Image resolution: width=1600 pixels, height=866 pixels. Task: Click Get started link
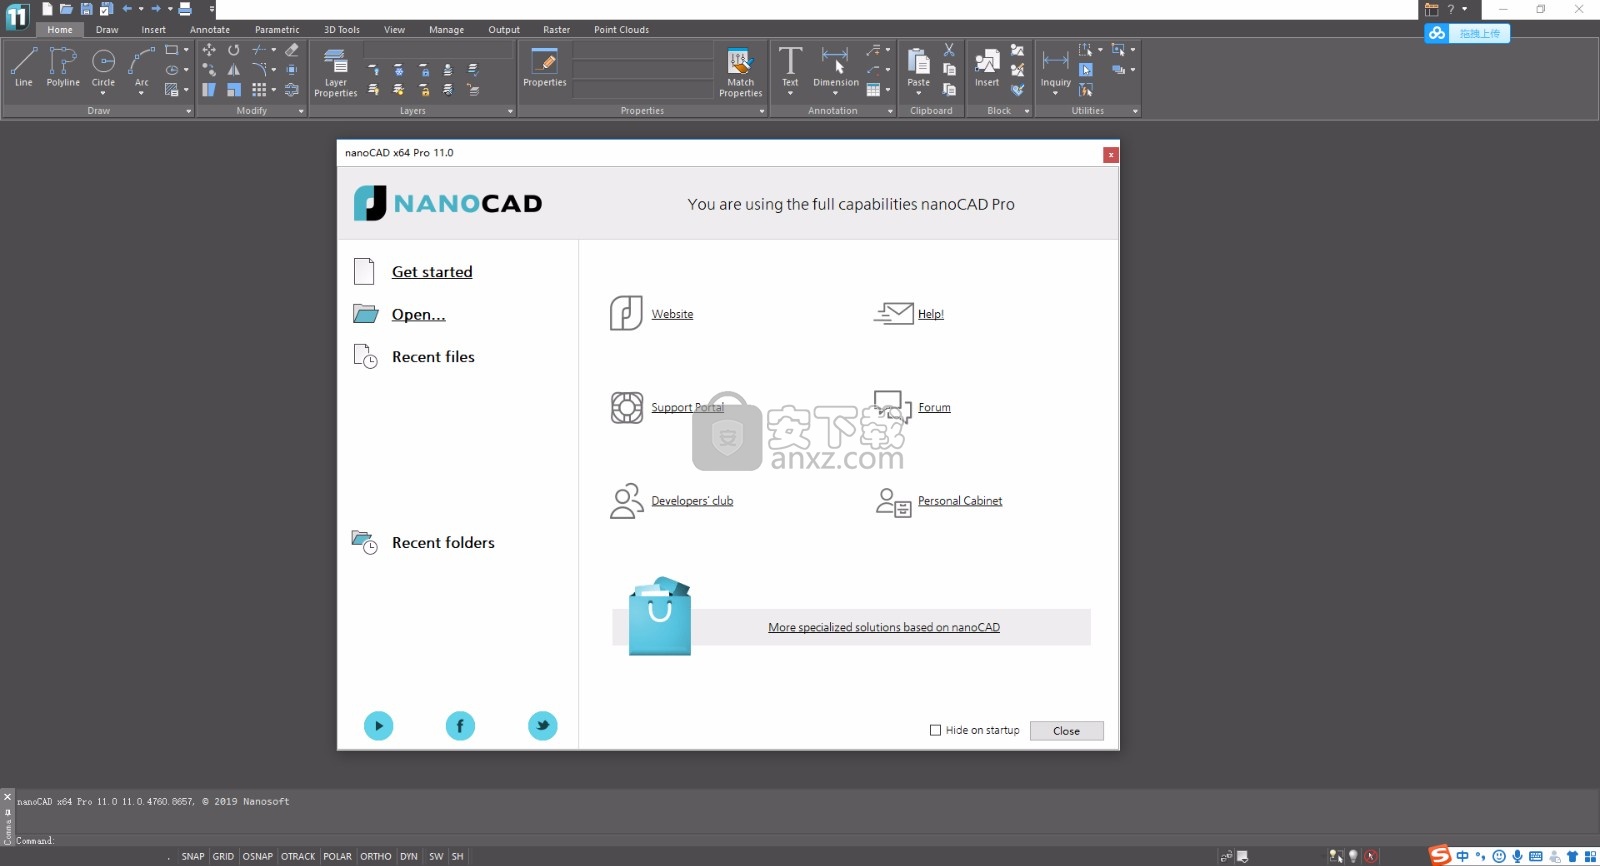[432, 272]
